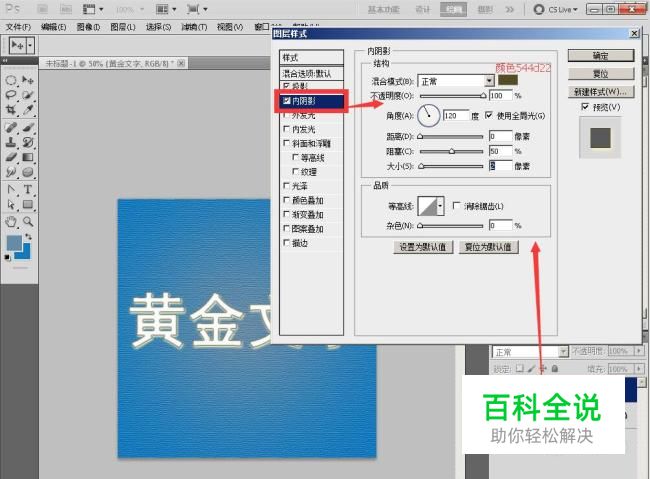650x479 pixels.
Task: Select the Move tool in the toolbox
Action: tap(28, 80)
